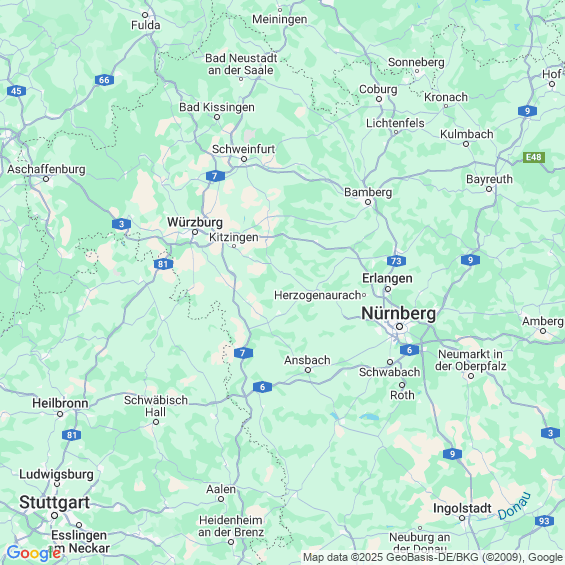Image resolution: width=565 pixels, height=565 pixels.
Task: Click the A3 shield west of Würzburg
Action: 121,224
